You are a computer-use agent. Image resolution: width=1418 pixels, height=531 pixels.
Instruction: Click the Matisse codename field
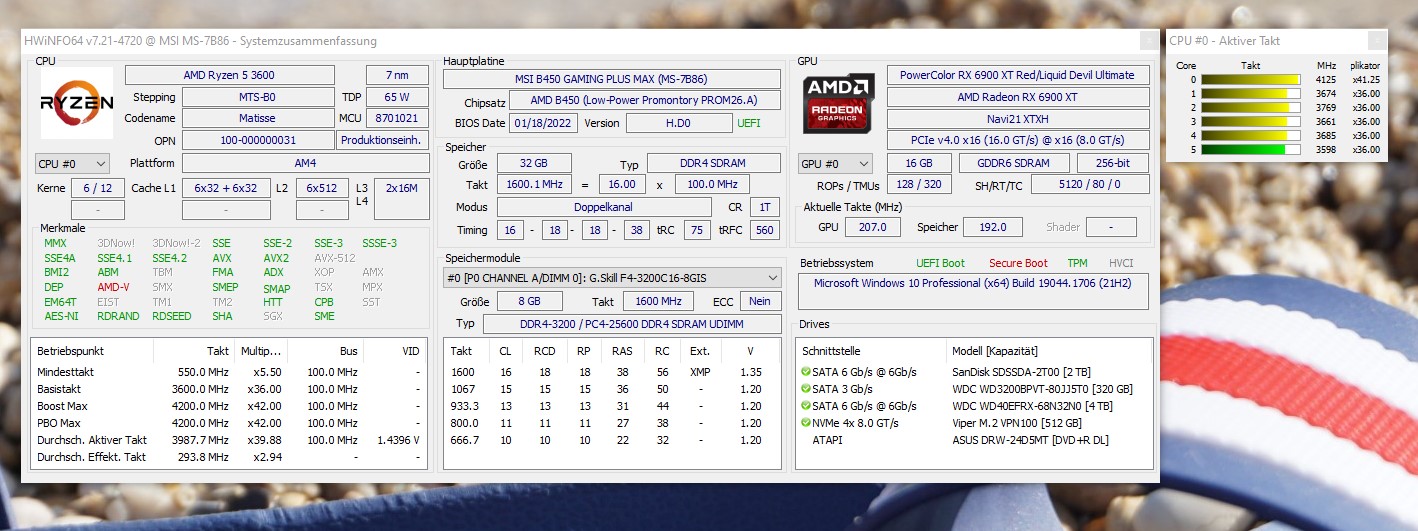pos(258,118)
